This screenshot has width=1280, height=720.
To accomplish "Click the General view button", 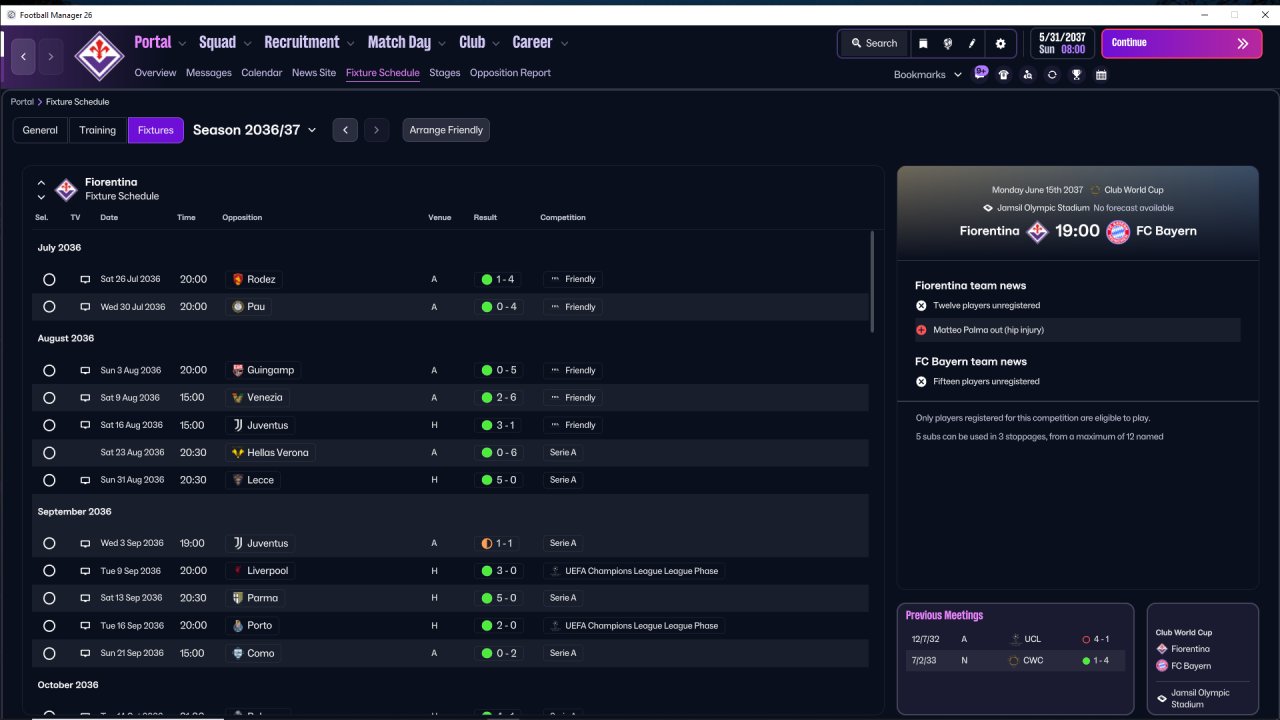I will coord(40,130).
